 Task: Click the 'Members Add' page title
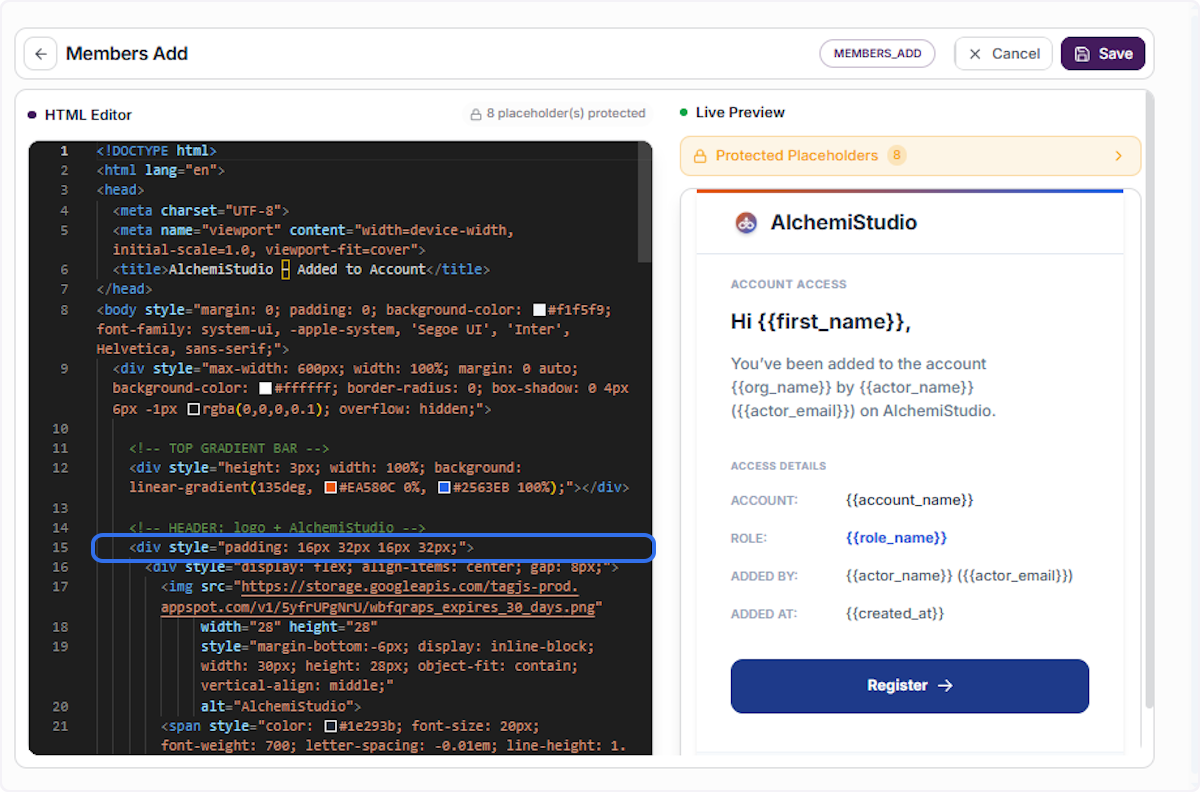pos(127,54)
